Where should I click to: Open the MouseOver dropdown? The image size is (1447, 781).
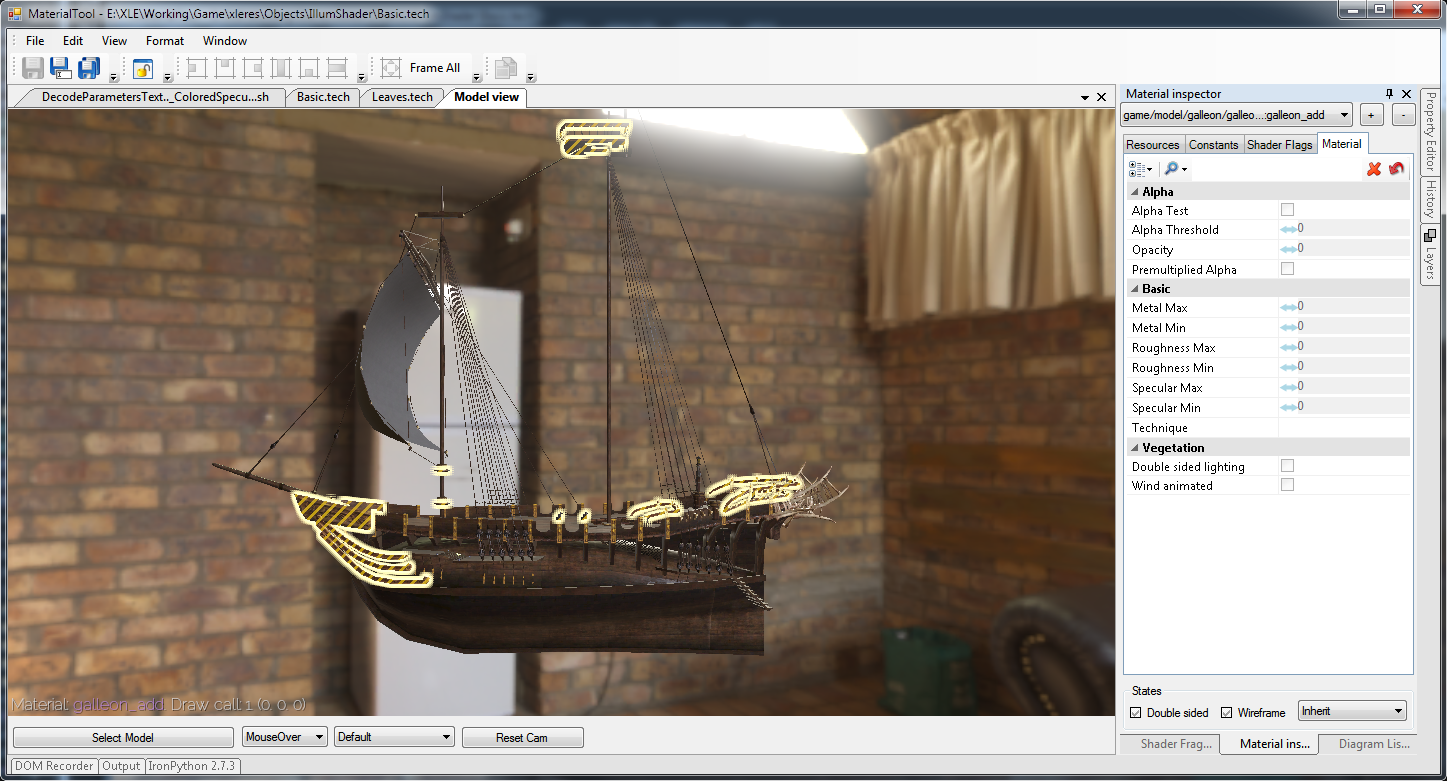point(285,737)
